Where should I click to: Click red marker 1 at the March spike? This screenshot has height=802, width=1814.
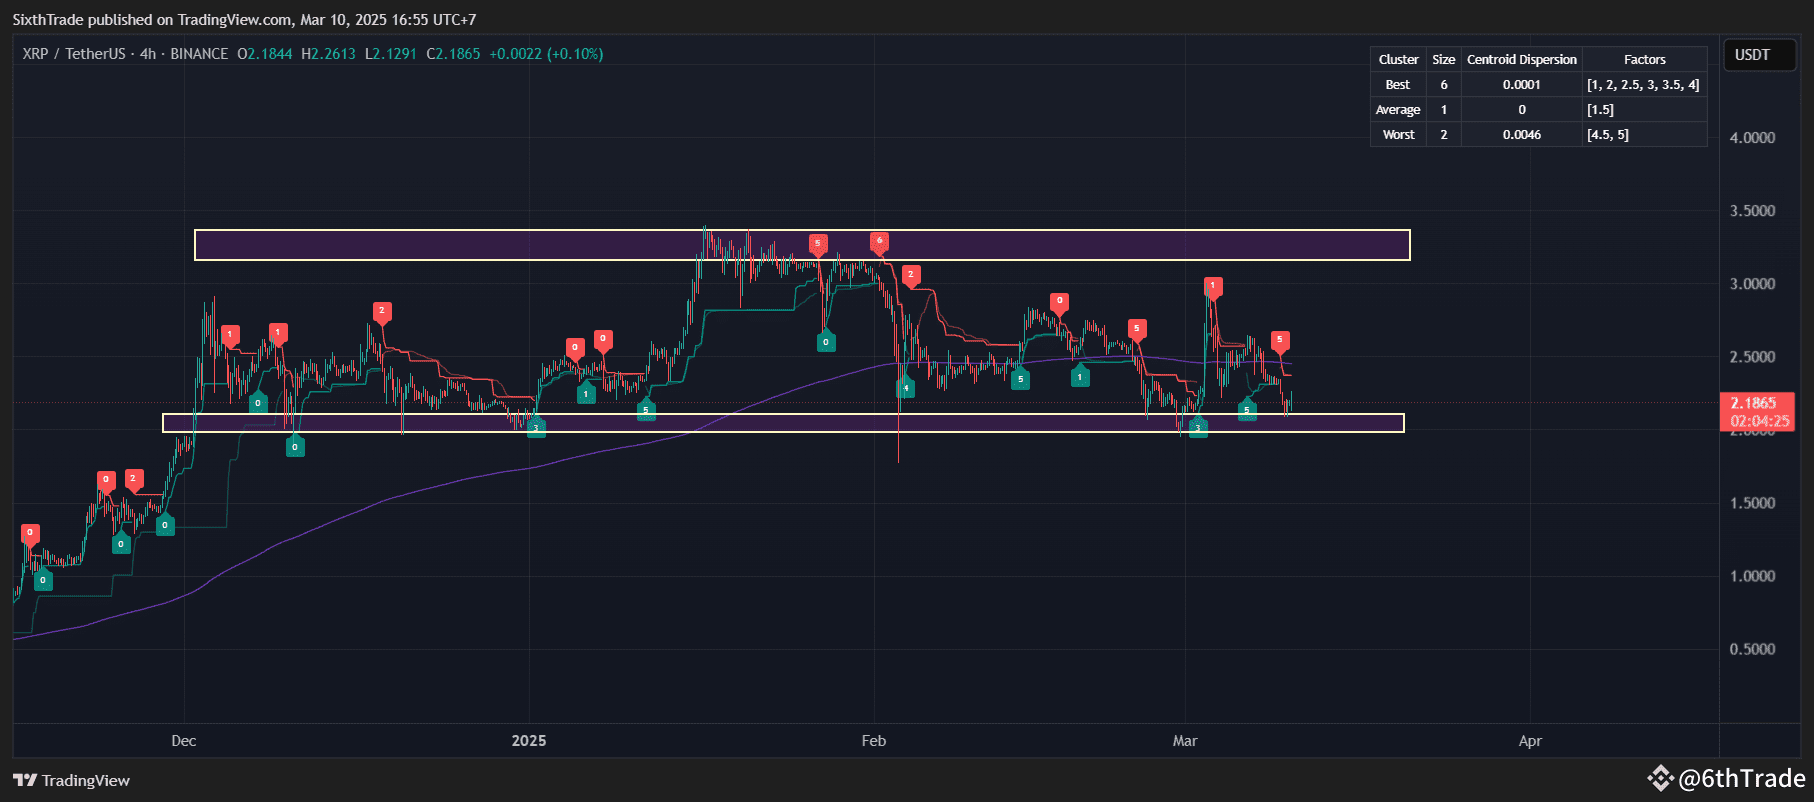click(x=1213, y=286)
